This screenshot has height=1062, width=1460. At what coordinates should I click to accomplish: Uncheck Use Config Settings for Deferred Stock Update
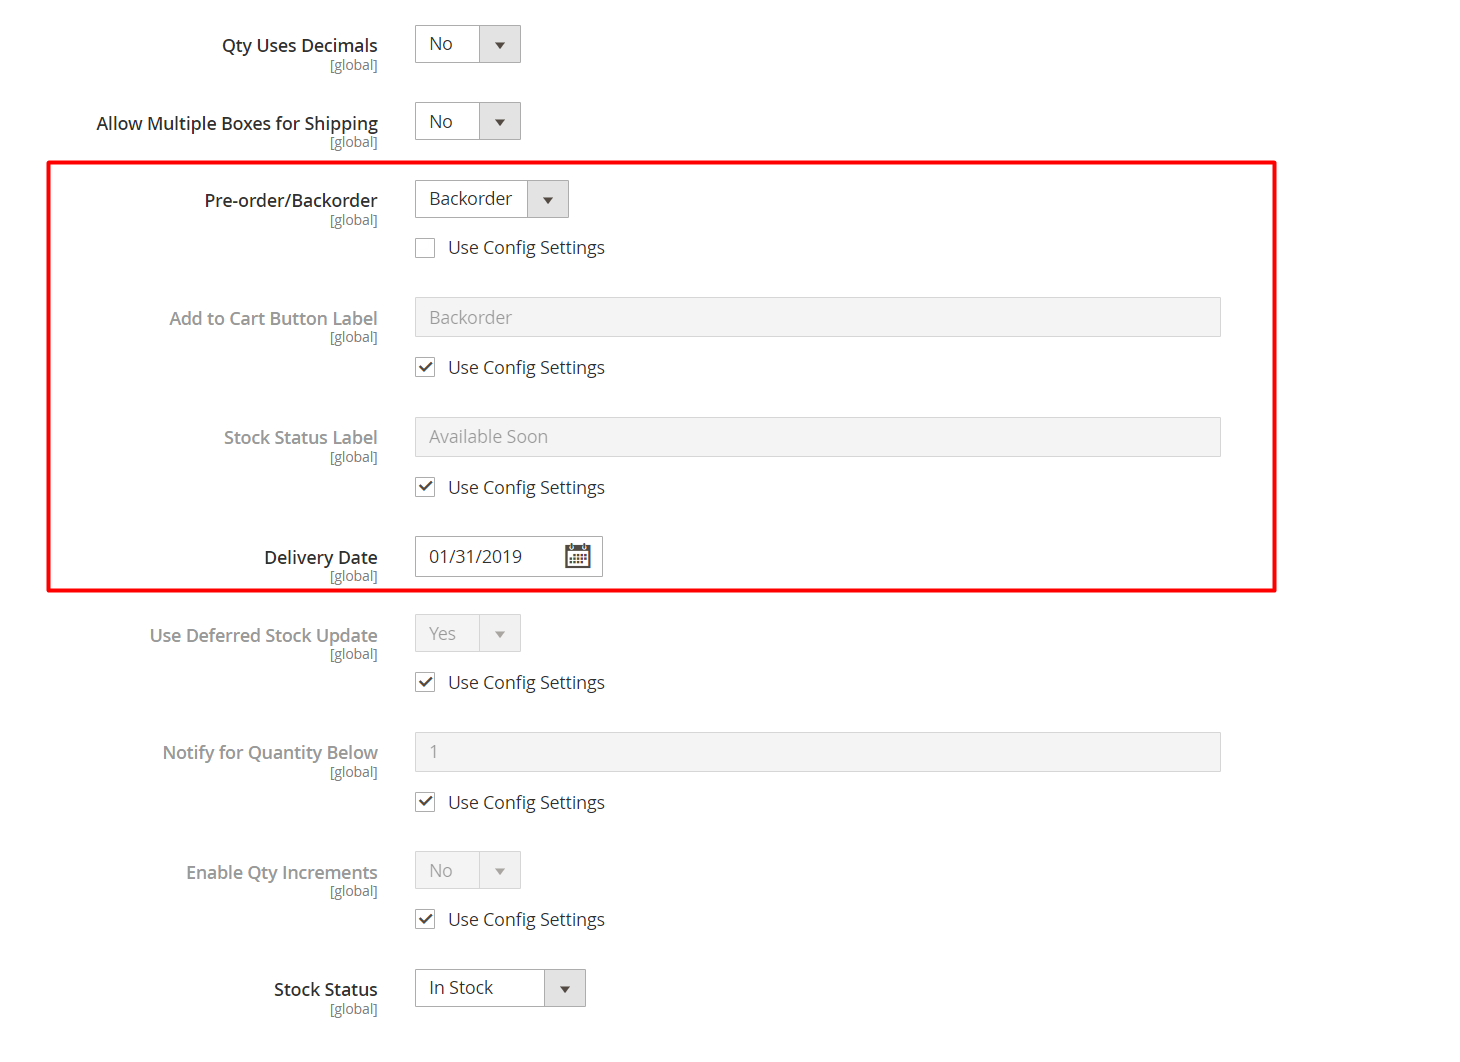click(x=426, y=682)
